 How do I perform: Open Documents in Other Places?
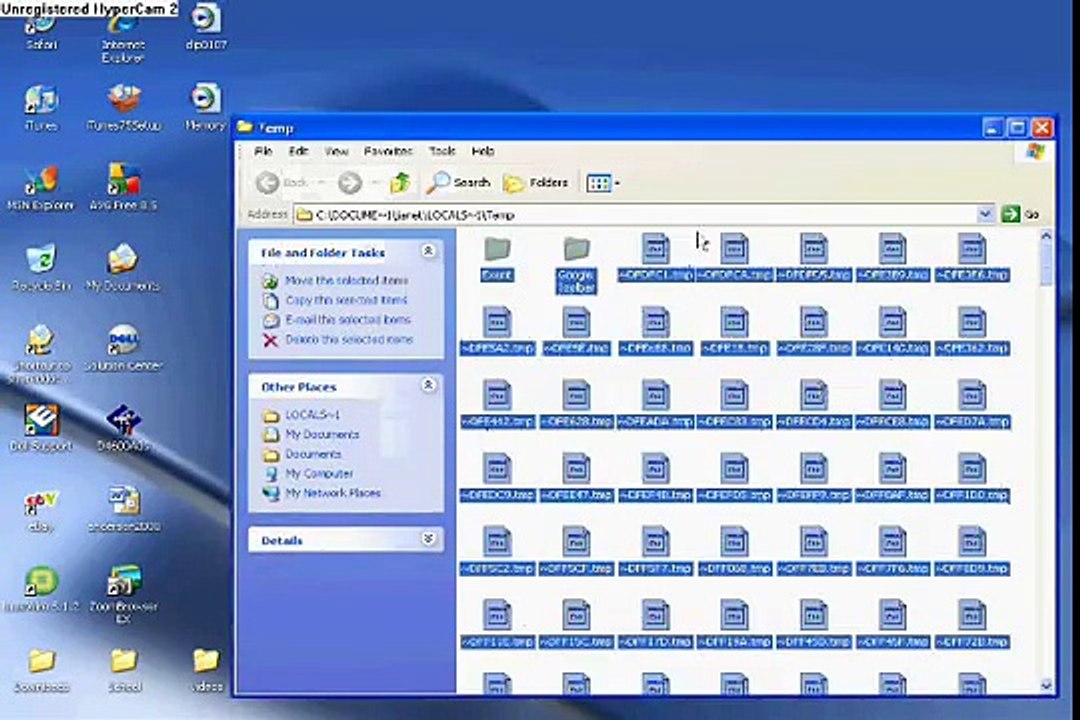[x=313, y=454]
